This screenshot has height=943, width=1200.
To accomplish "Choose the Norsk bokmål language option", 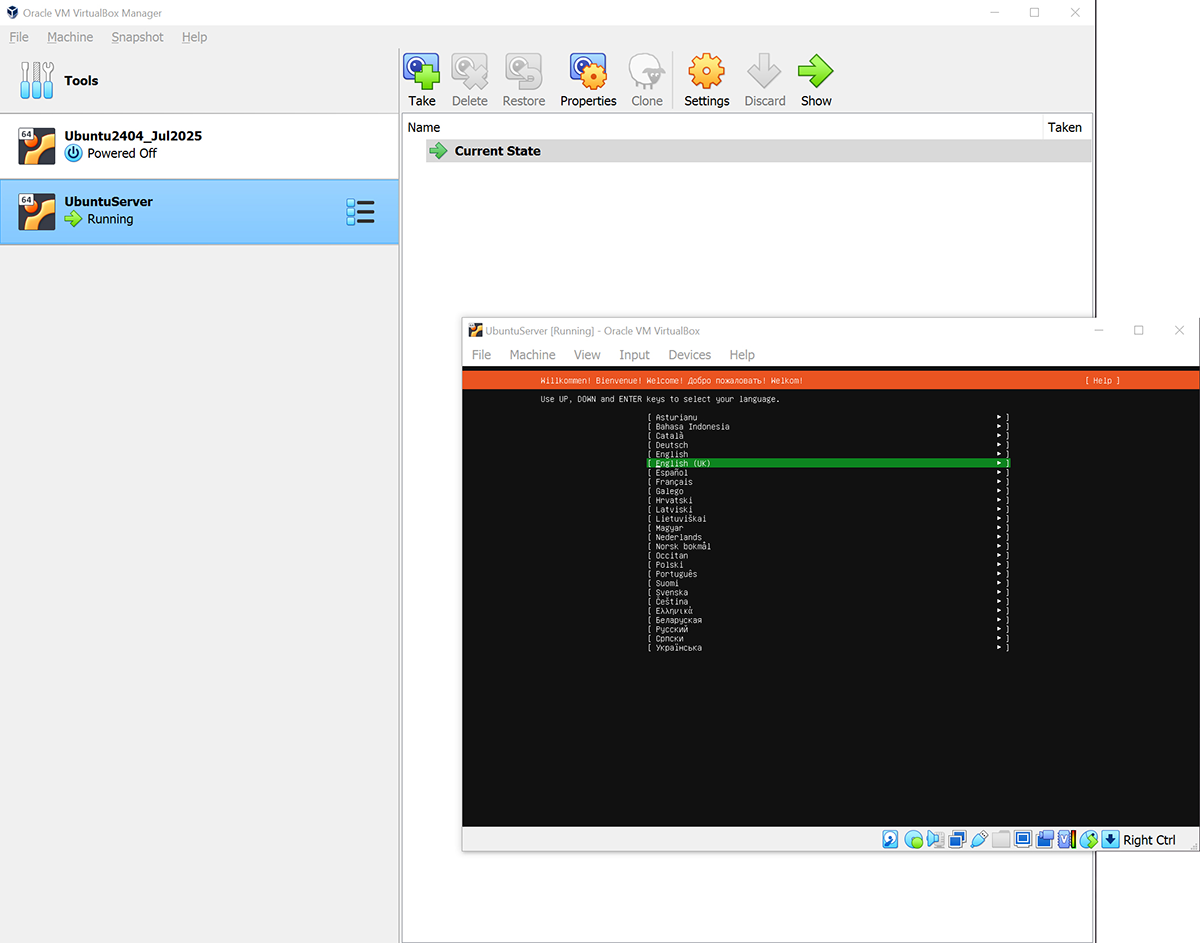I will (828, 547).
